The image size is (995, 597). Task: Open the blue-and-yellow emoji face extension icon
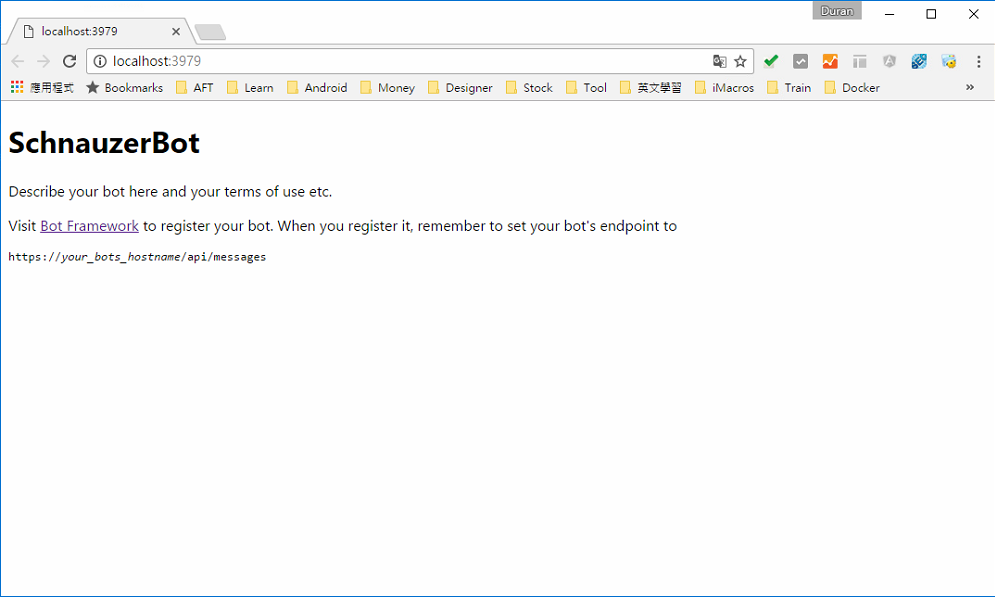tap(949, 61)
